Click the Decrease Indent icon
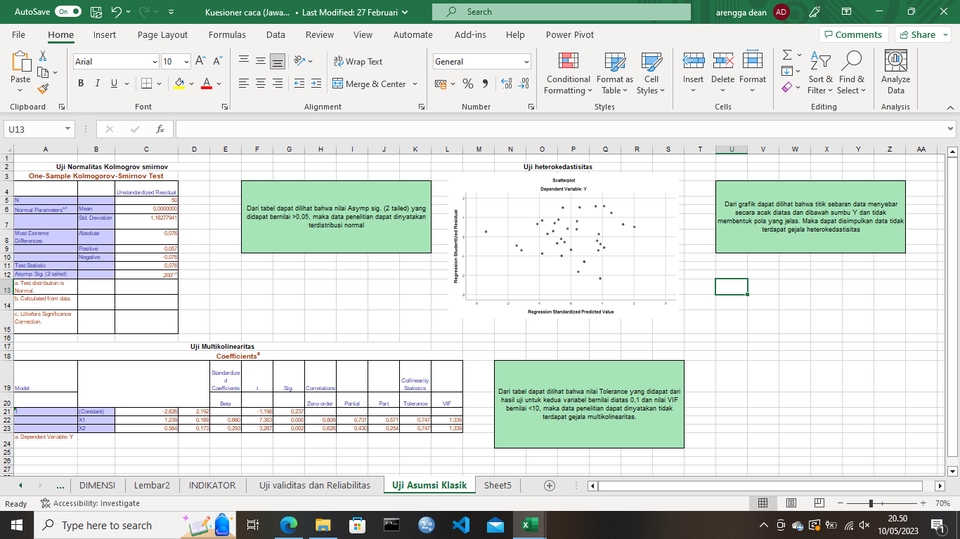Image resolution: width=960 pixels, height=539 pixels. tap(299, 83)
